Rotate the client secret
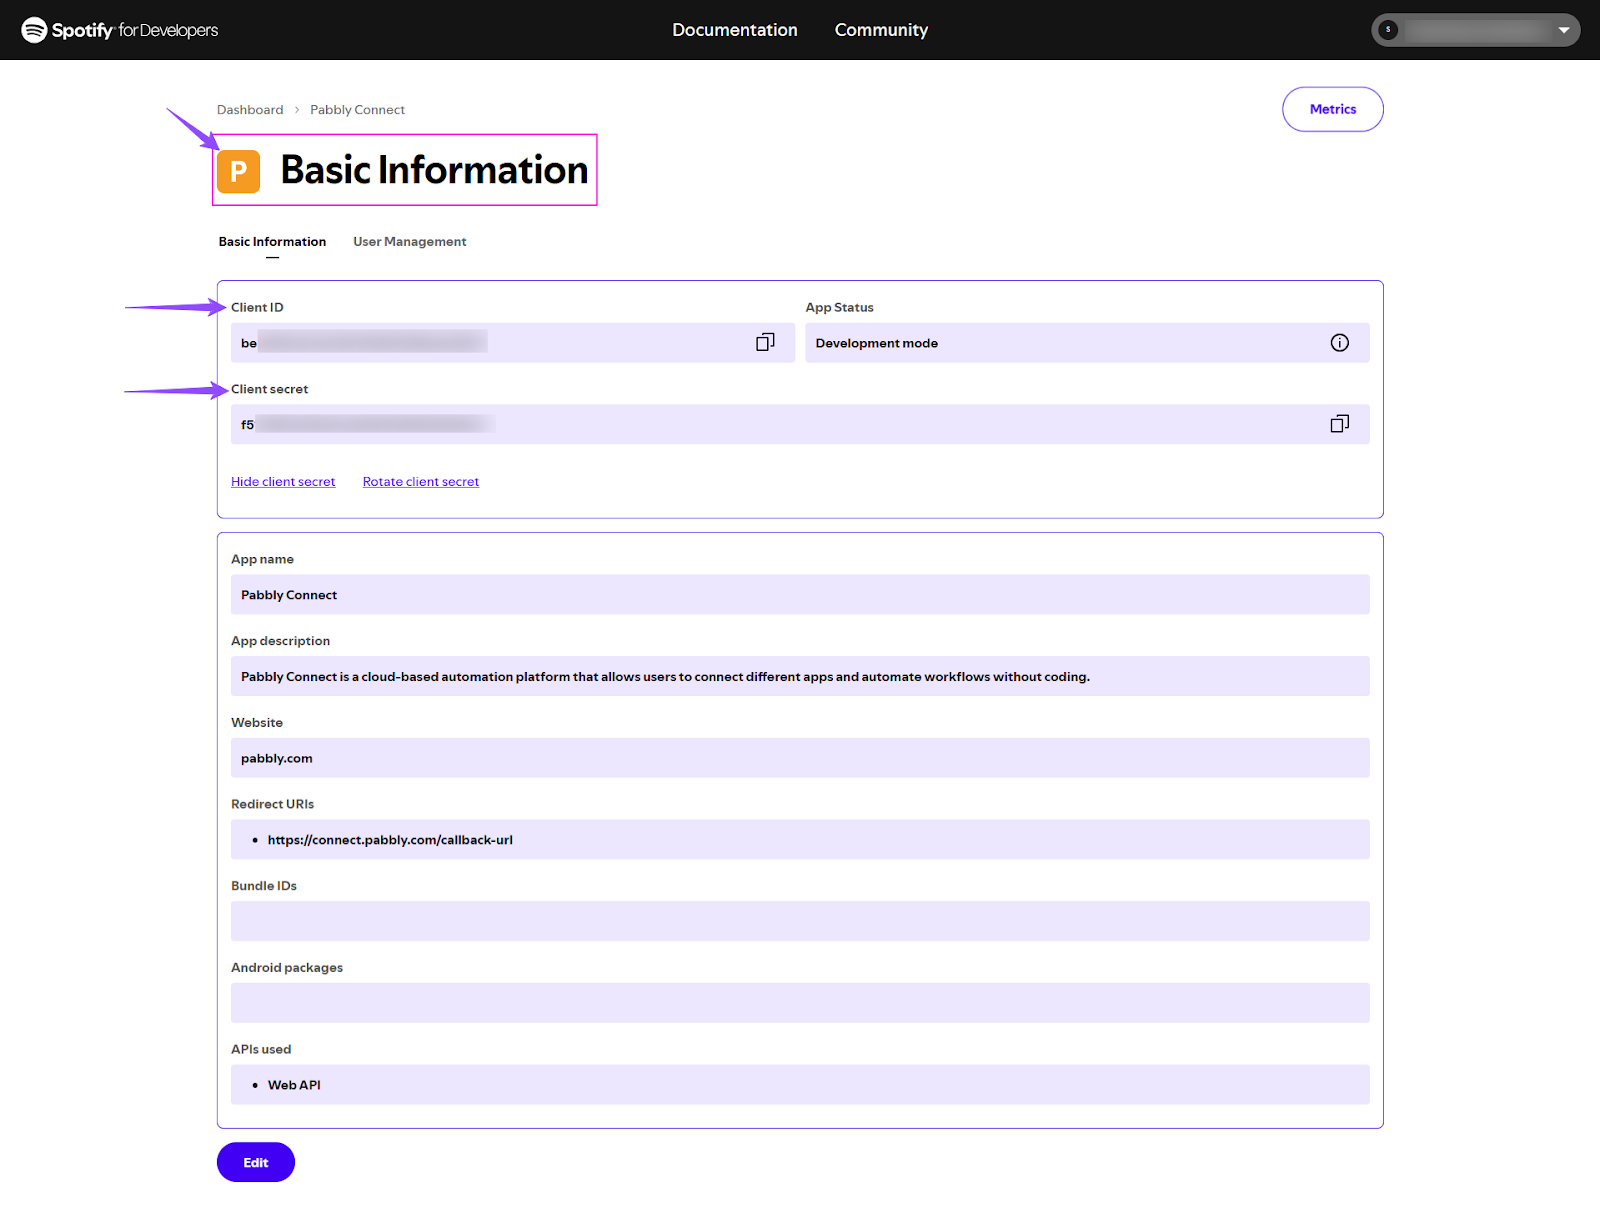The image size is (1600, 1208). [420, 482]
